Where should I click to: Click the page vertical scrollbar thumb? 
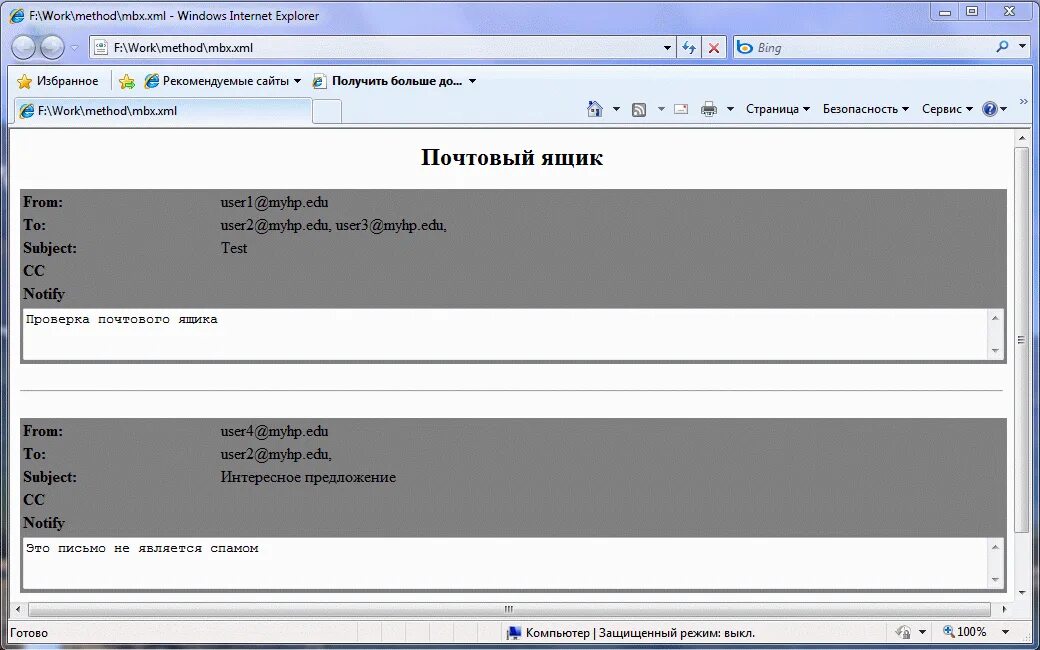coord(1021,339)
